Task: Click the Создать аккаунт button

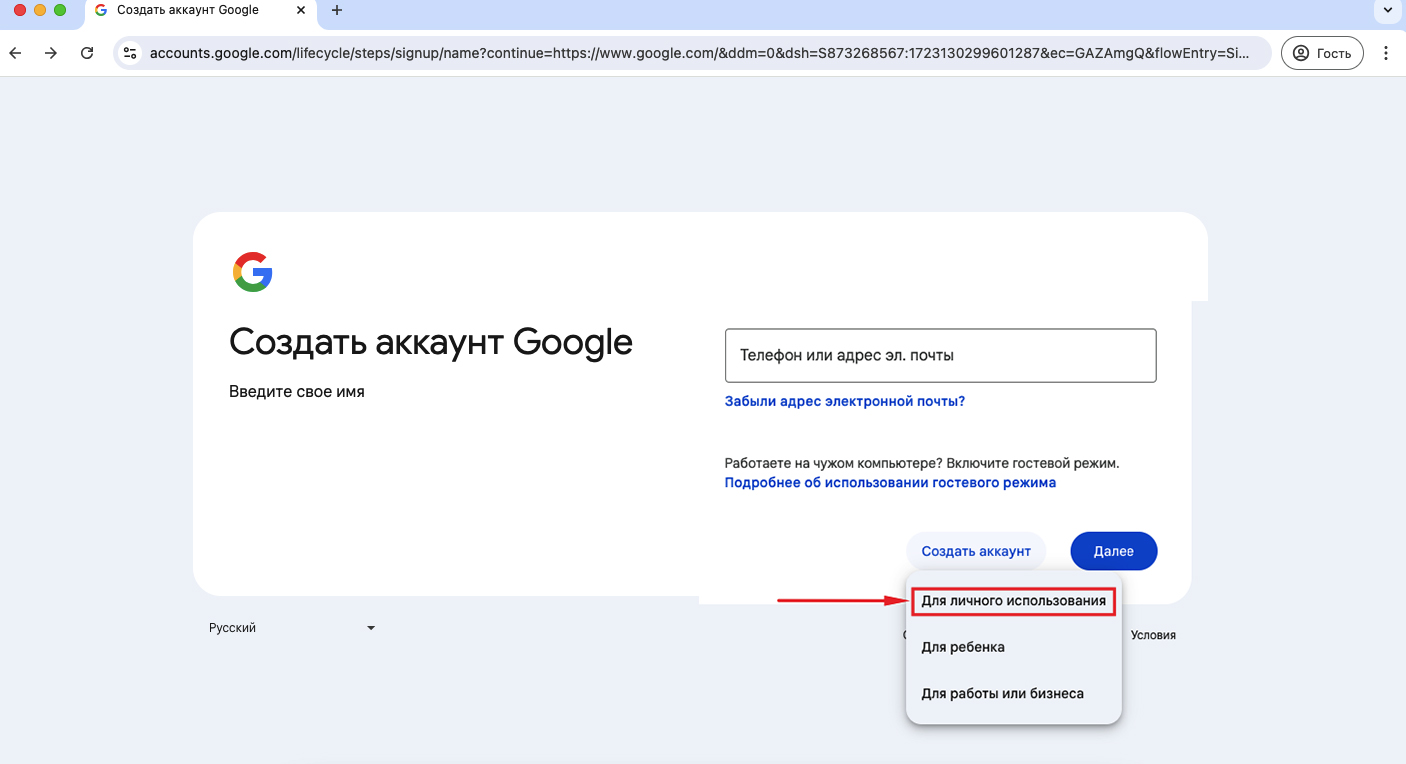Action: [976, 551]
